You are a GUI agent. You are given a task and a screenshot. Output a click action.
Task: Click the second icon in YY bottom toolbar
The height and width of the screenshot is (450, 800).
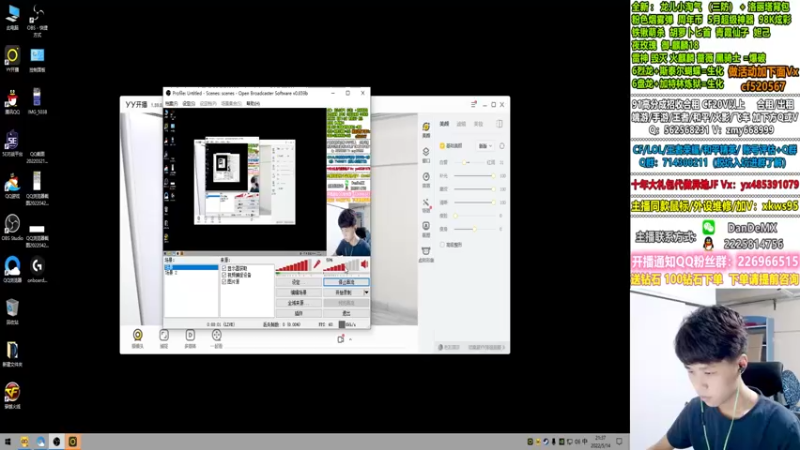point(164,338)
